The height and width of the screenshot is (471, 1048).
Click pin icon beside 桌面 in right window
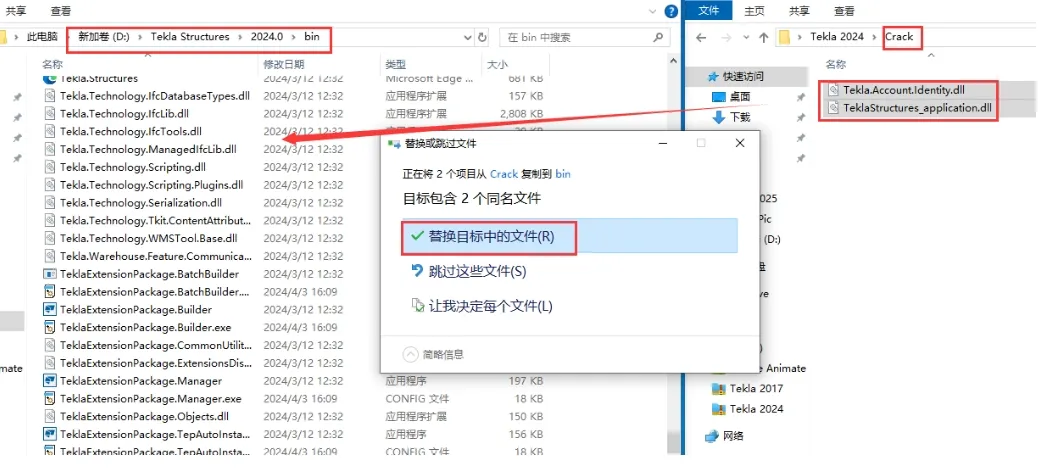point(801,98)
